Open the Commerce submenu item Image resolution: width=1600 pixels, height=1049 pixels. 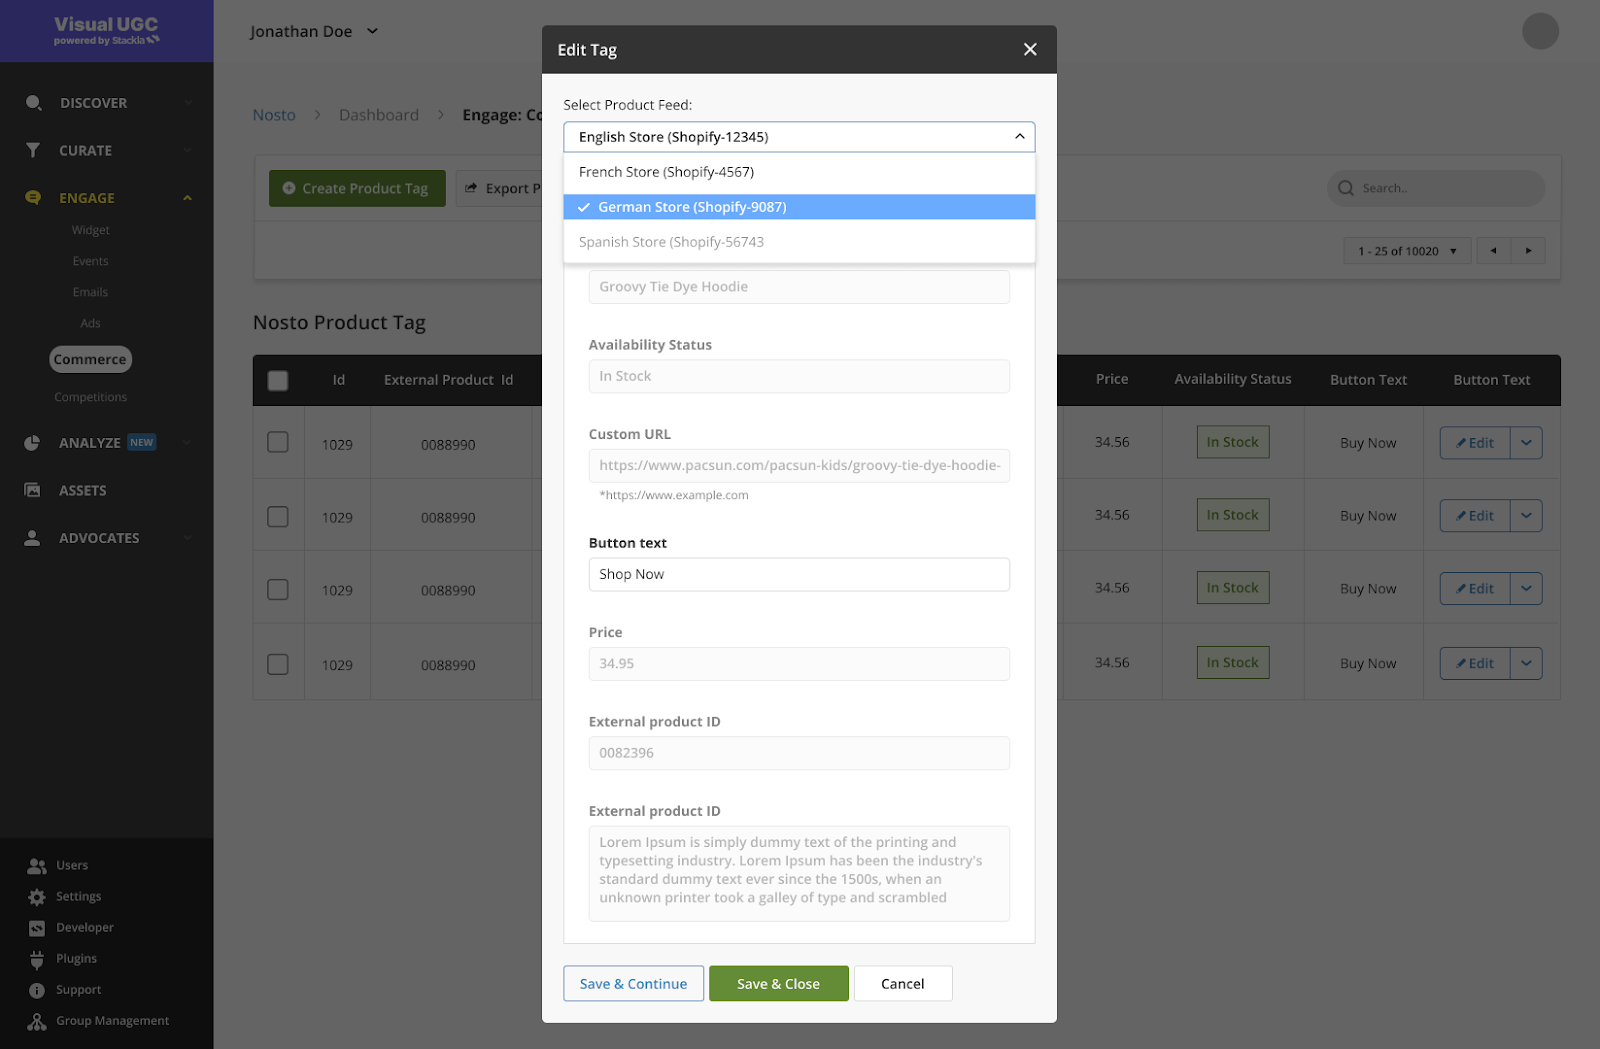pyautogui.click(x=90, y=359)
